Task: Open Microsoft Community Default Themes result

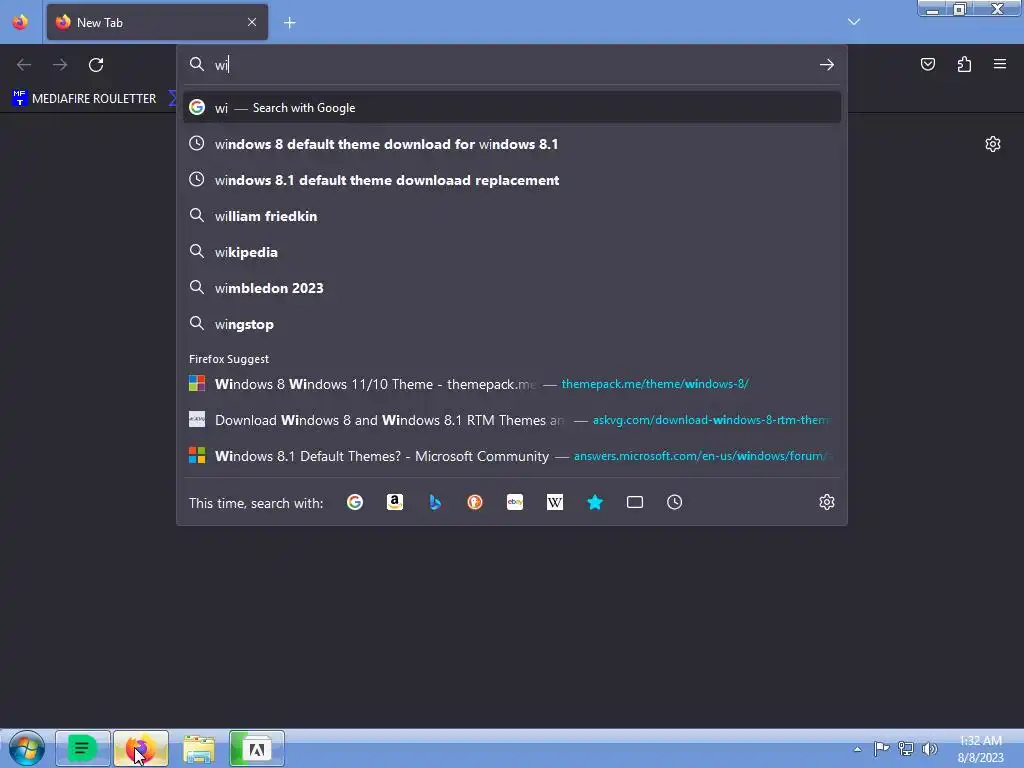Action: [512, 456]
